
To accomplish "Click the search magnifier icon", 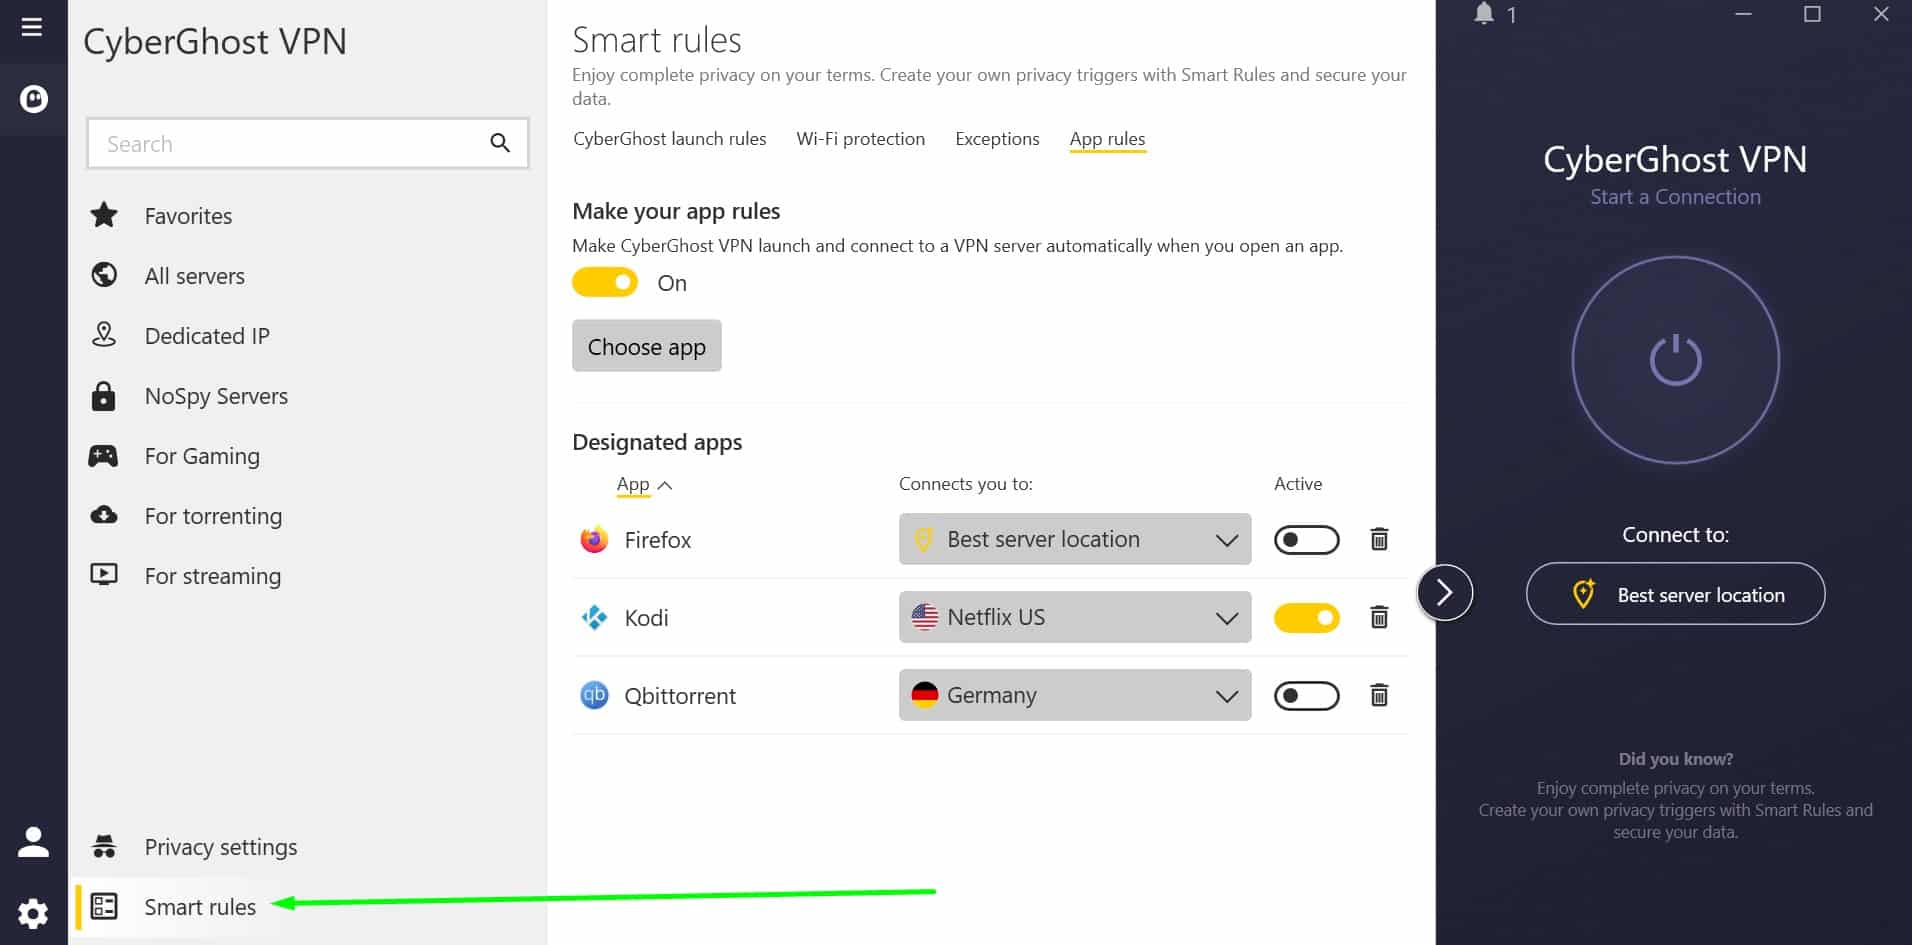I will click(500, 143).
